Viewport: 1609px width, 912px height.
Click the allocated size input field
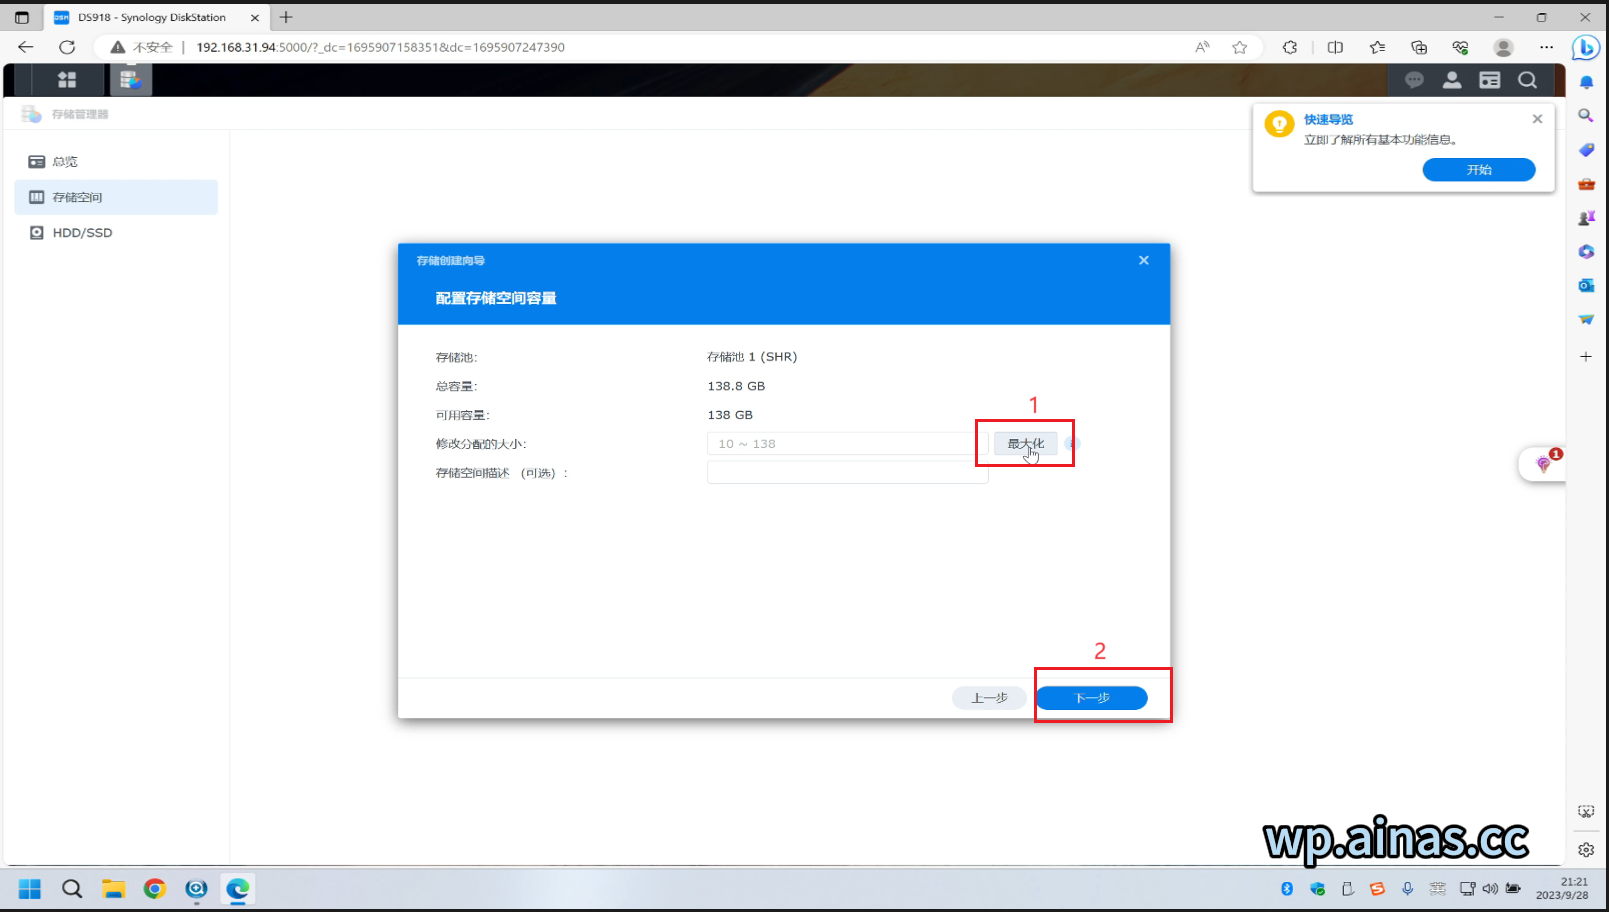(x=847, y=444)
